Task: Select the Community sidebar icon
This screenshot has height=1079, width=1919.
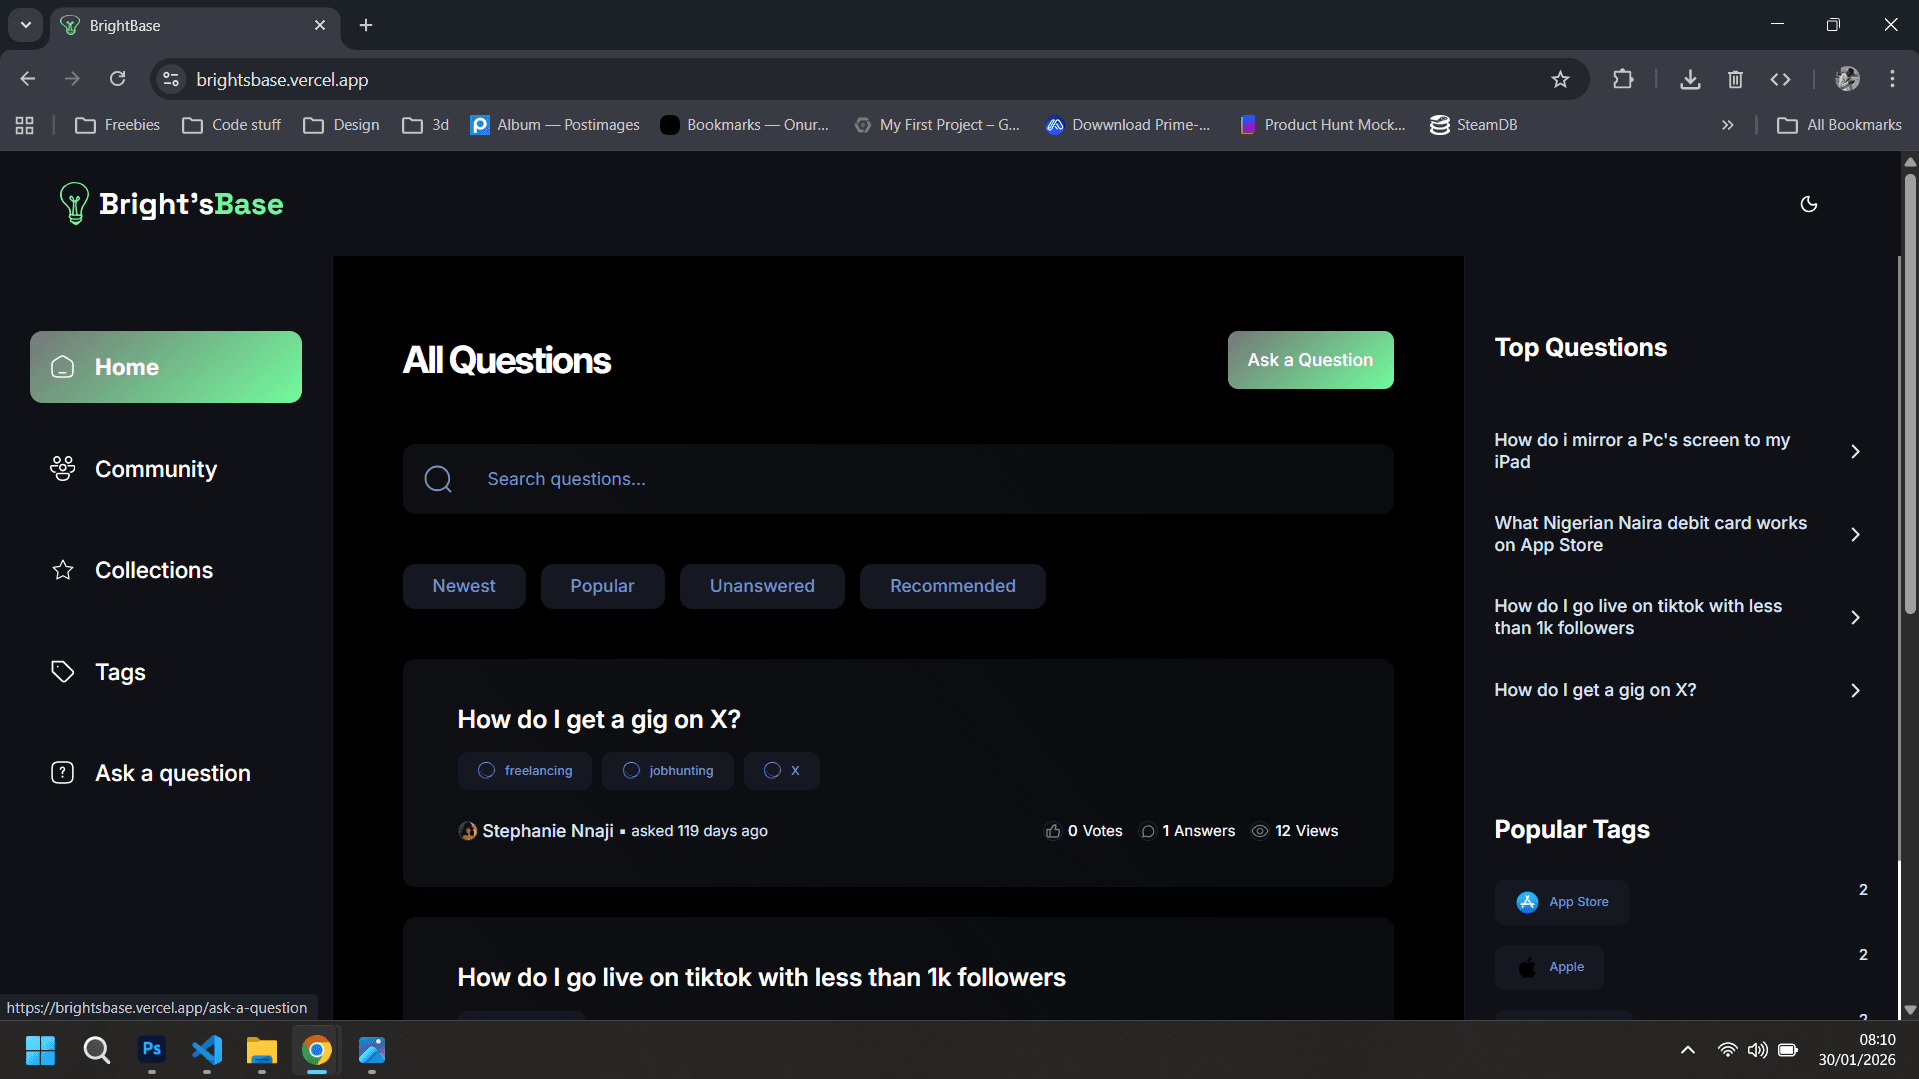Action: coord(62,469)
